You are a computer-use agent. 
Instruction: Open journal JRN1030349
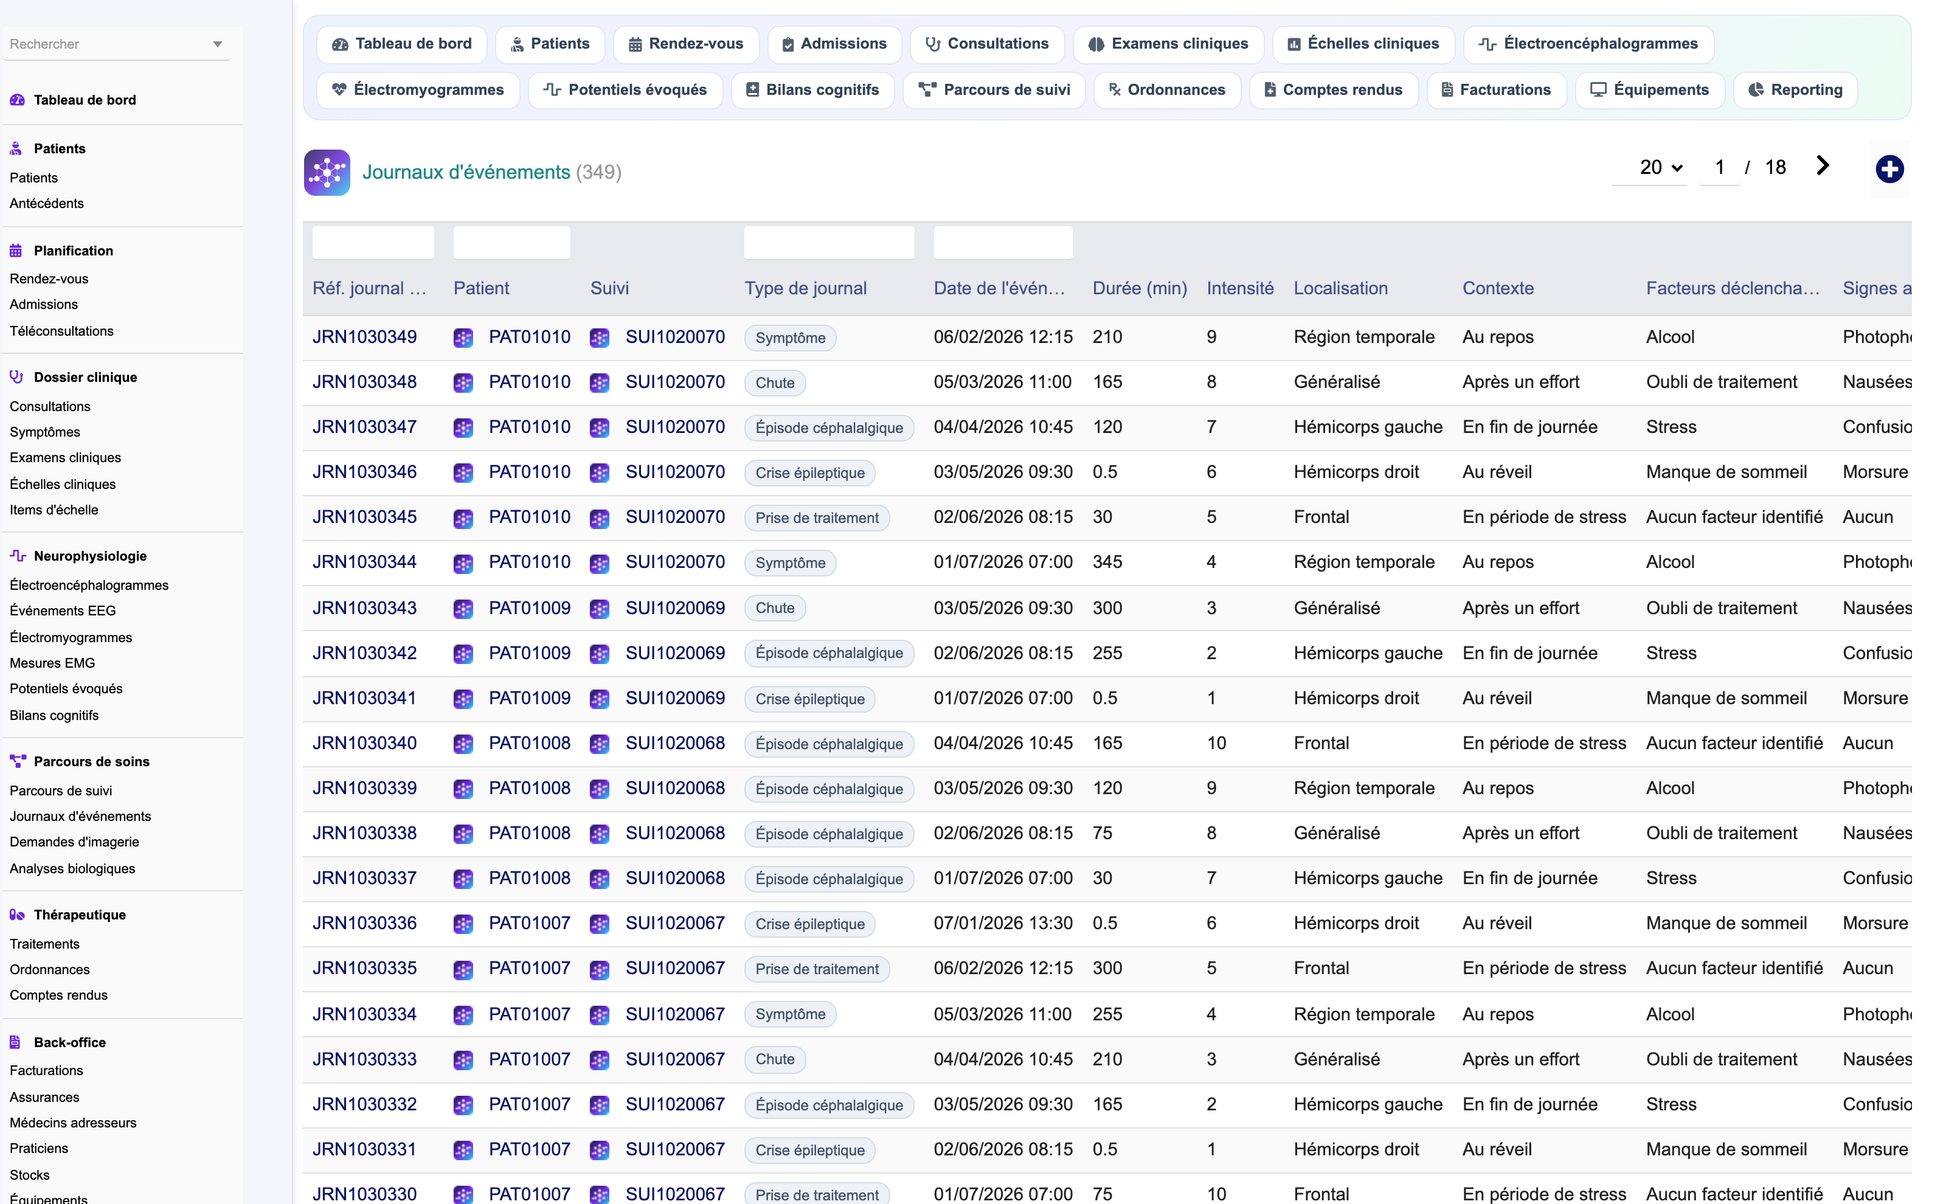pos(364,337)
